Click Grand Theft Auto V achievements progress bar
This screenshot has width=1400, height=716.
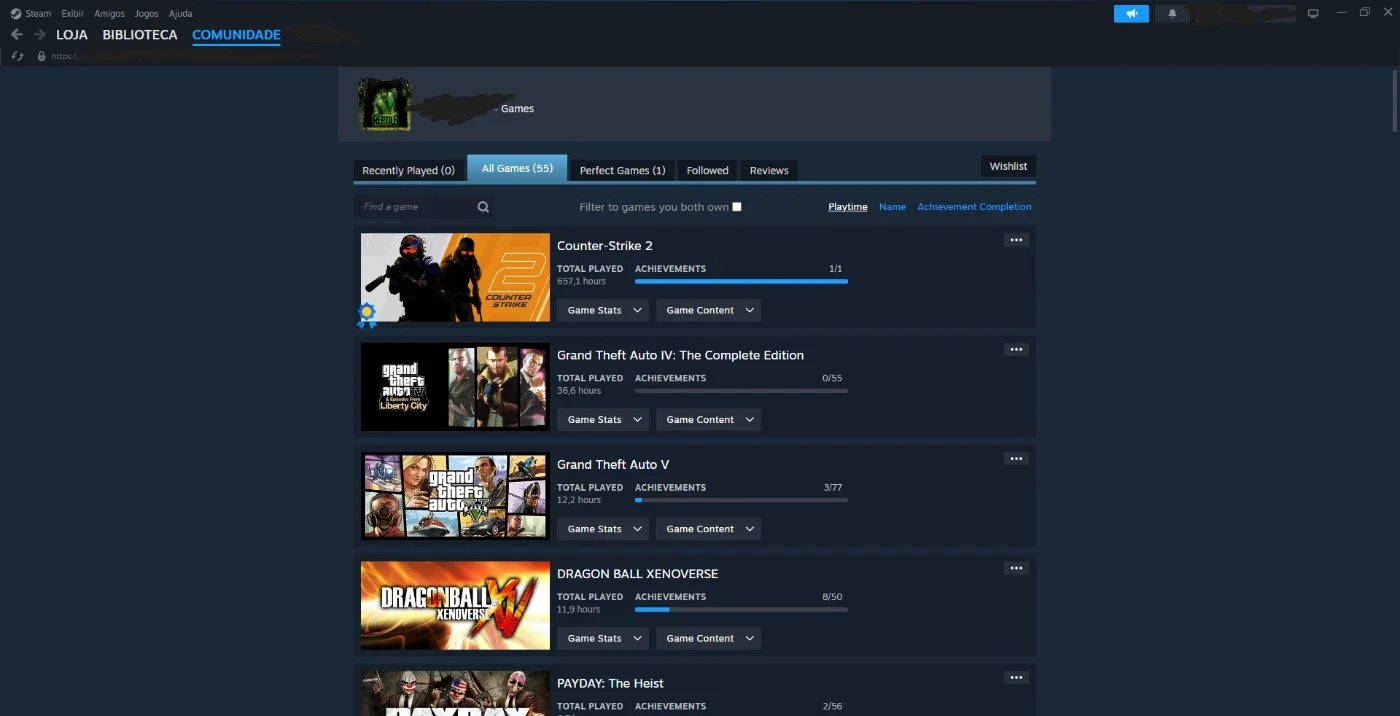click(x=741, y=500)
